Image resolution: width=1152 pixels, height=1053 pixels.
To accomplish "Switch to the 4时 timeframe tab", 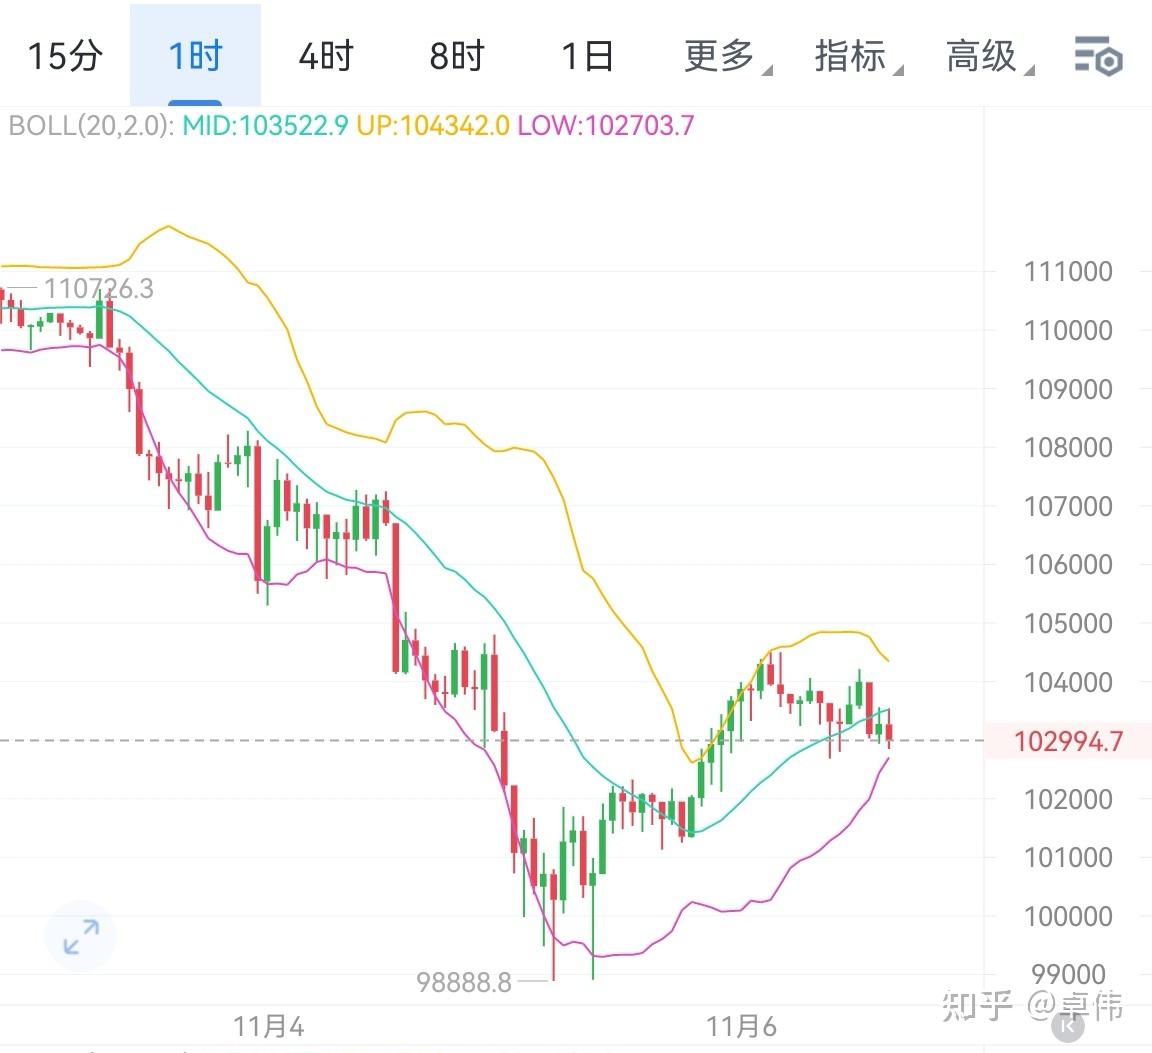I will 324,57.
